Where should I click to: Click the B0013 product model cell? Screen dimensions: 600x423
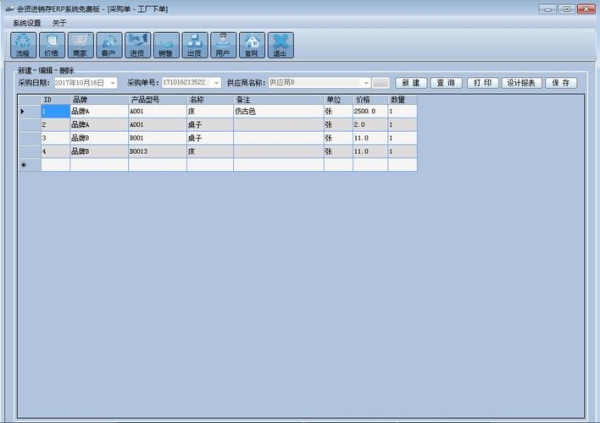point(158,152)
